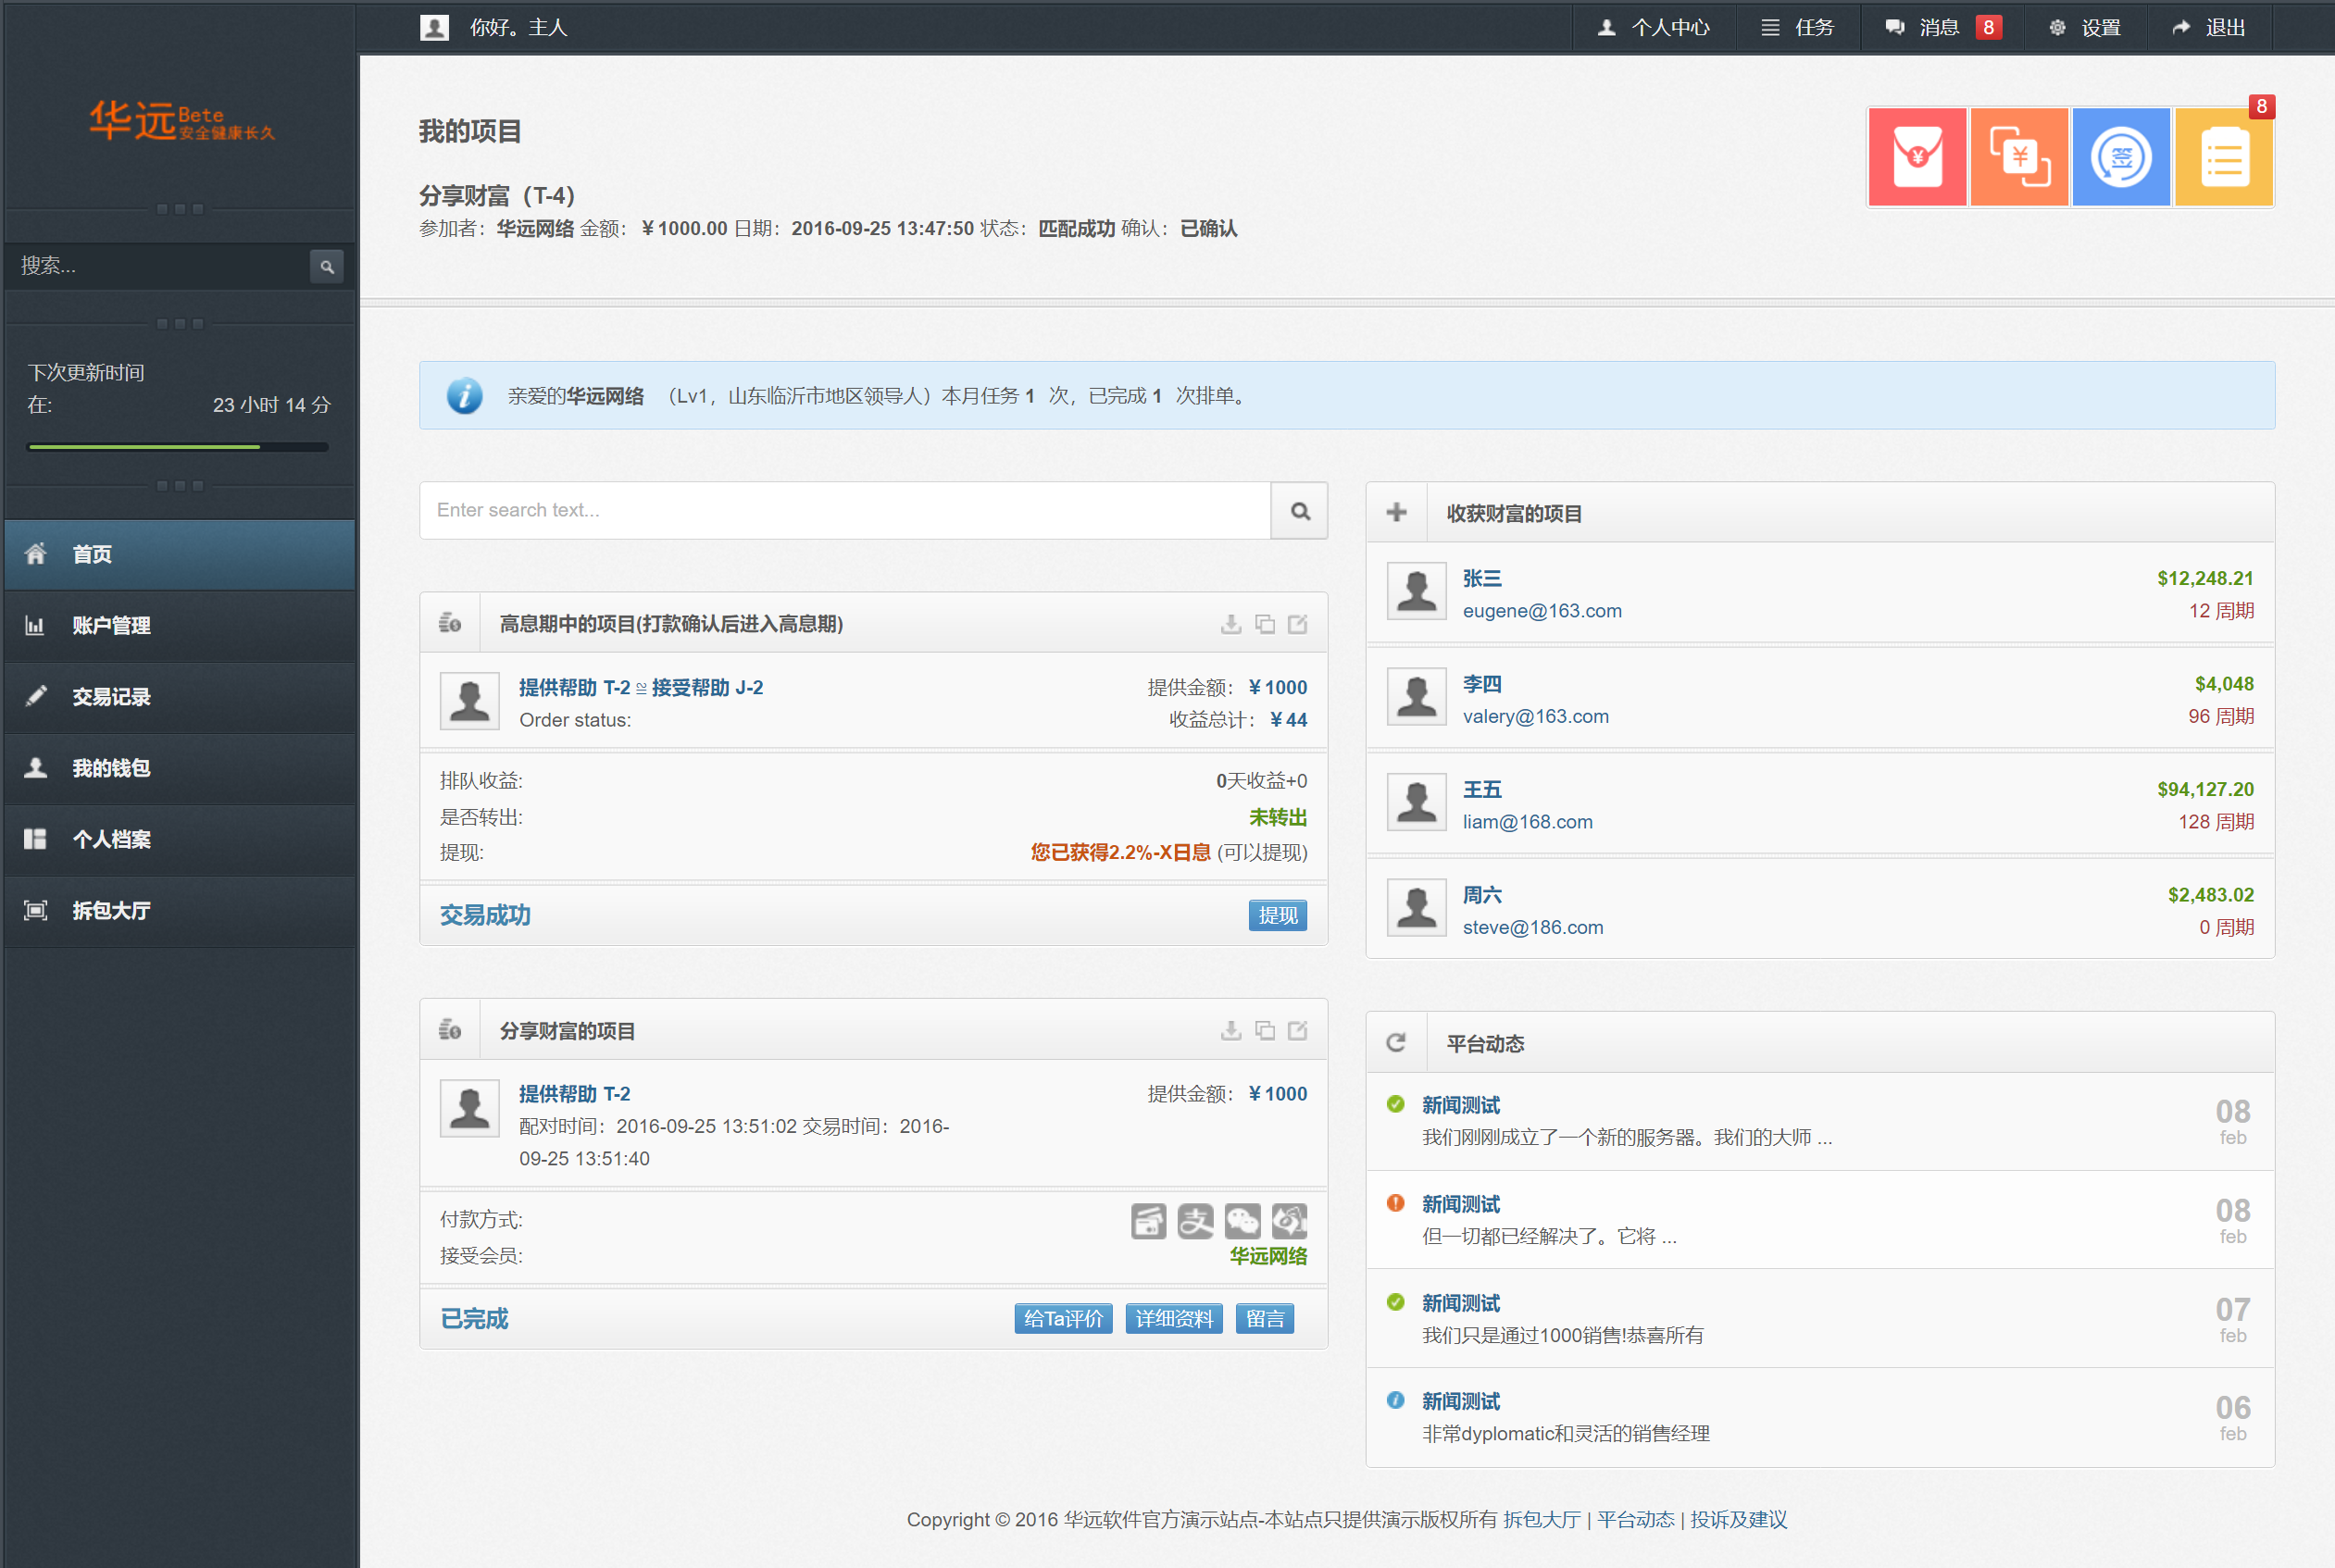Viewport: 2335px width, 1568px height.
Task: Focus the Enter search text input field
Action: click(844, 510)
